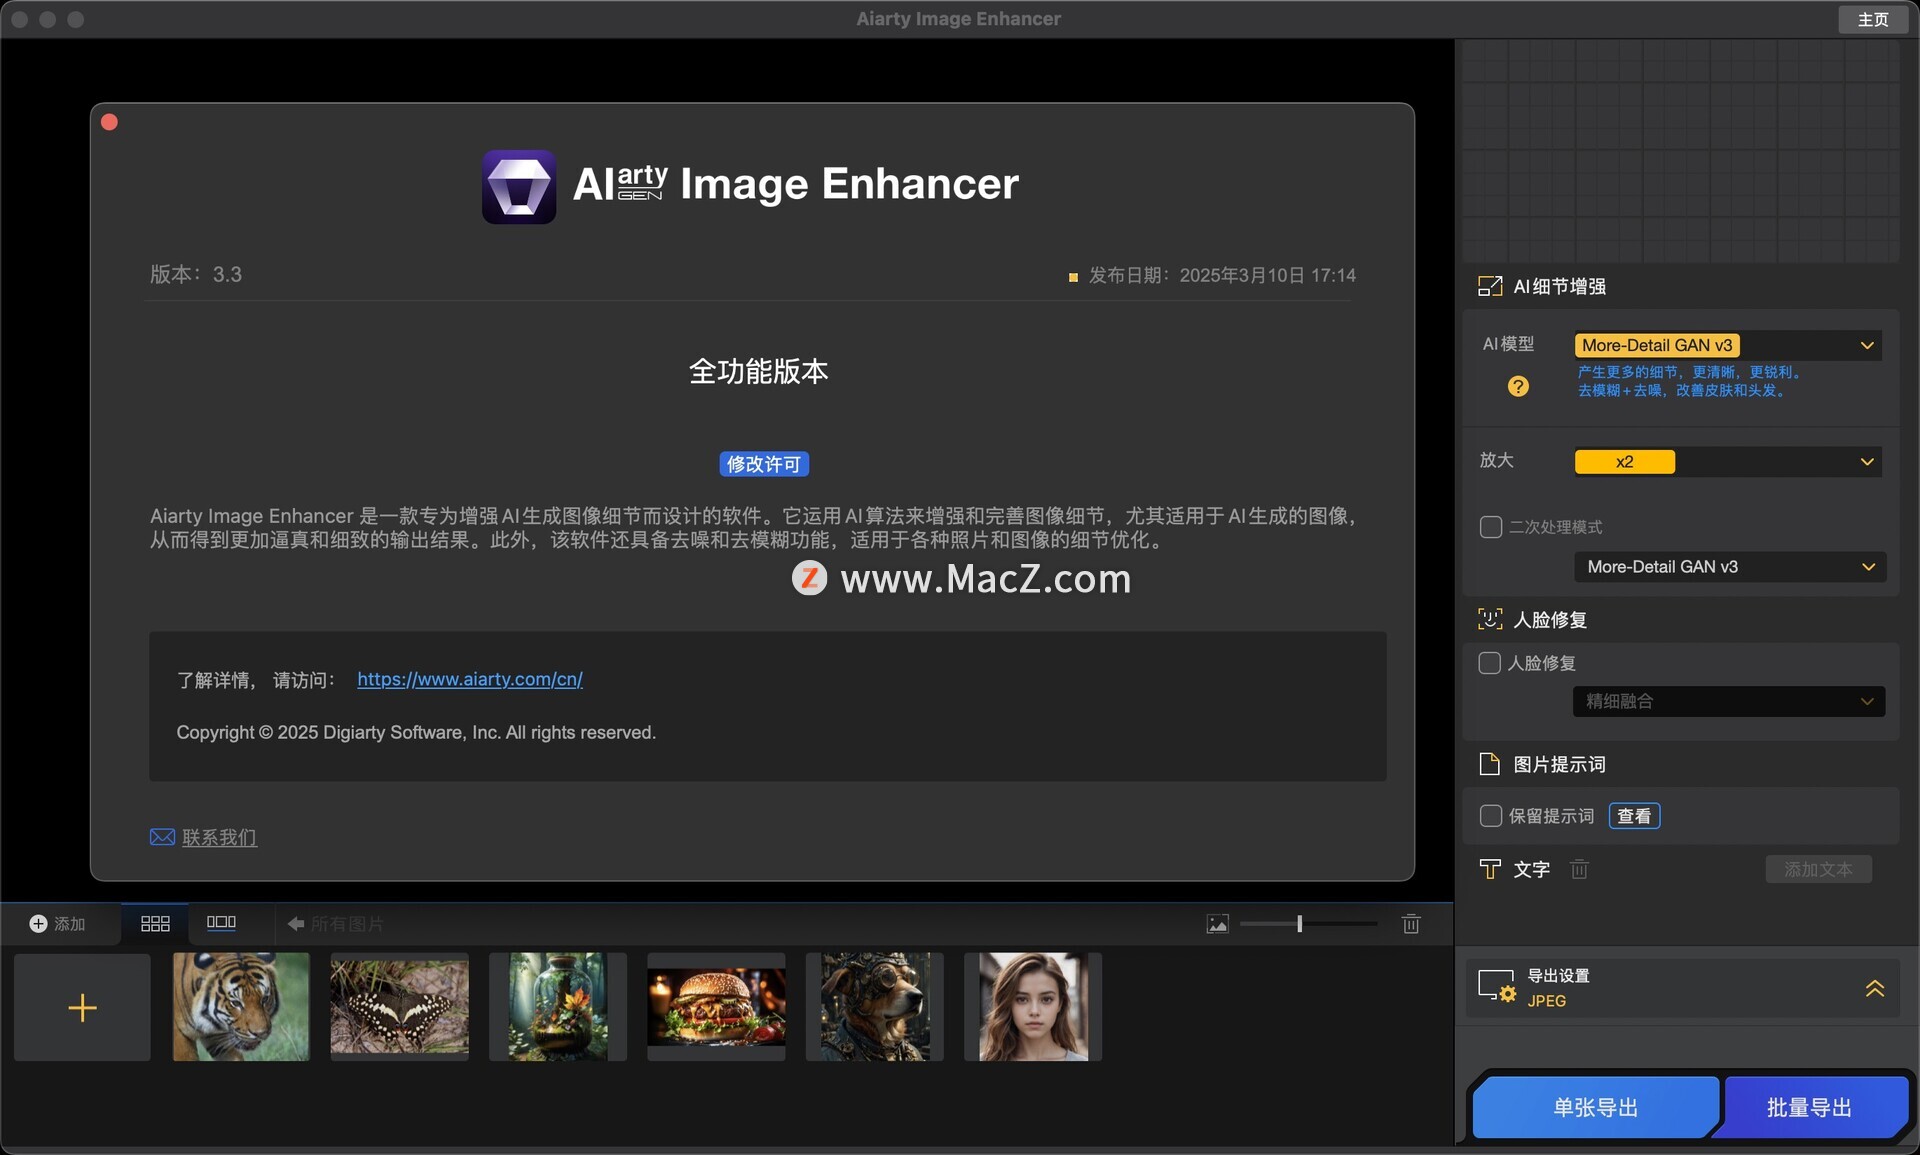Click the 全功能版本 heading

click(758, 371)
